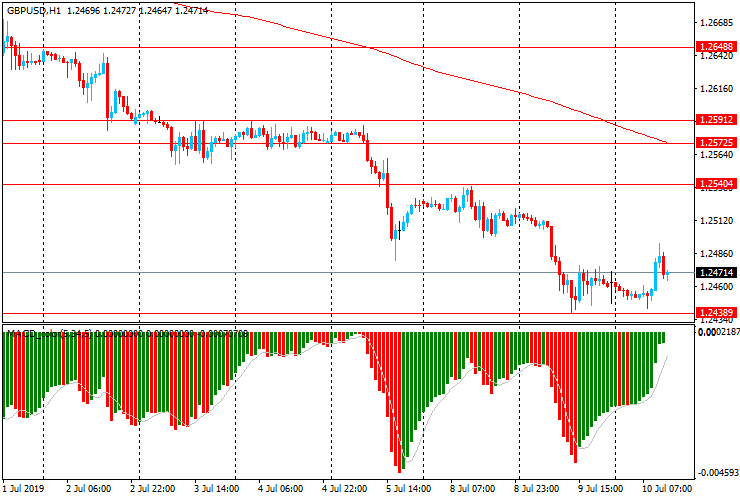Select the 1.26488 red price level label

click(x=716, y=46)
